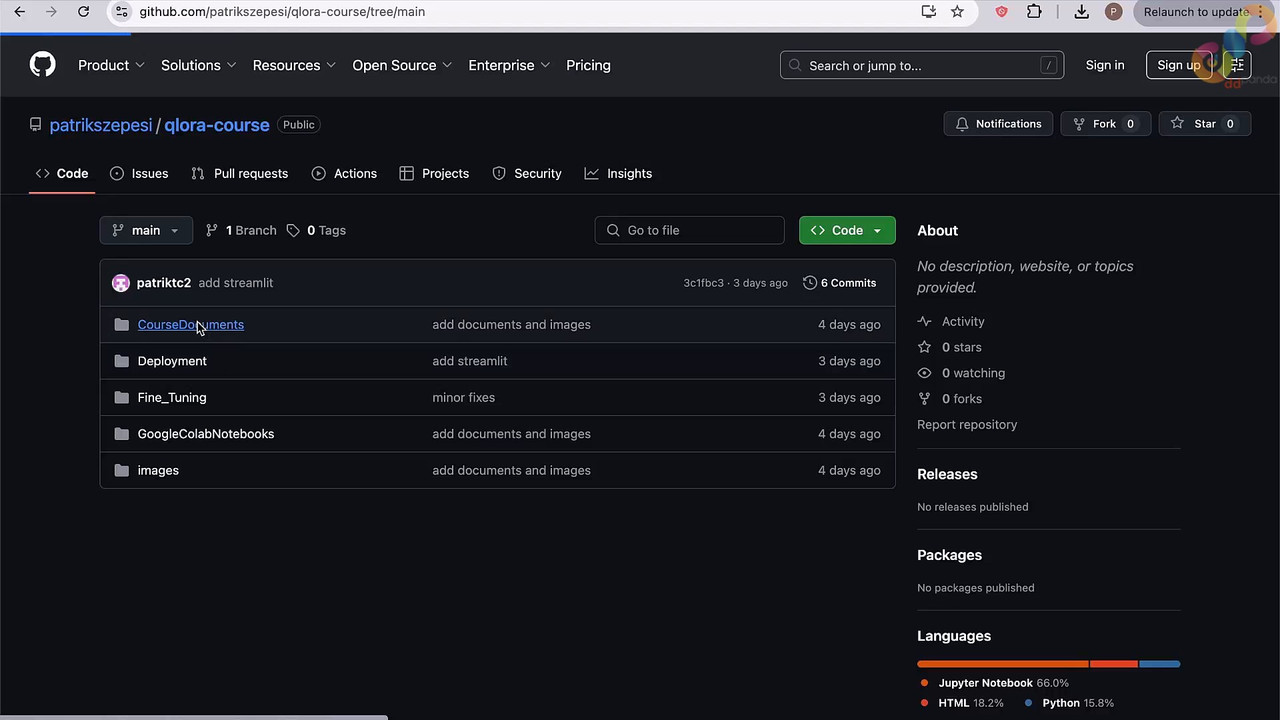Star the qlora-course repository

(1205, 124)
